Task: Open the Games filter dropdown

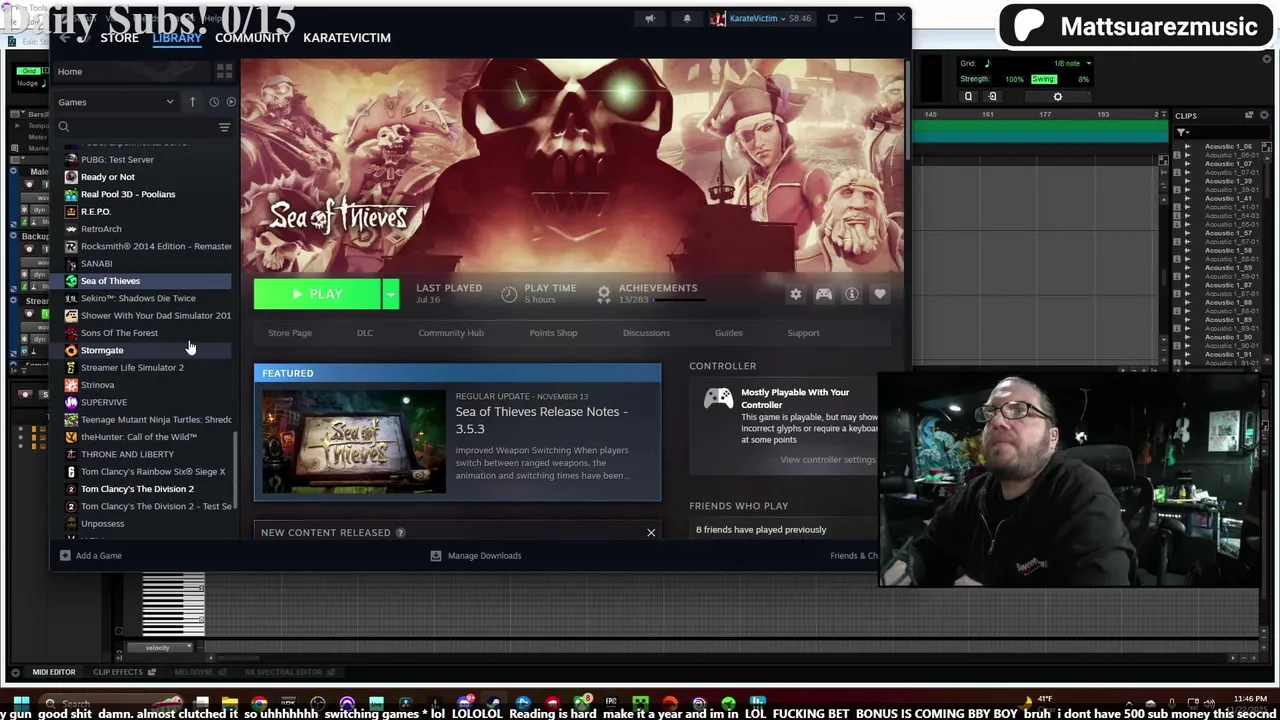Action: [115, 102]
